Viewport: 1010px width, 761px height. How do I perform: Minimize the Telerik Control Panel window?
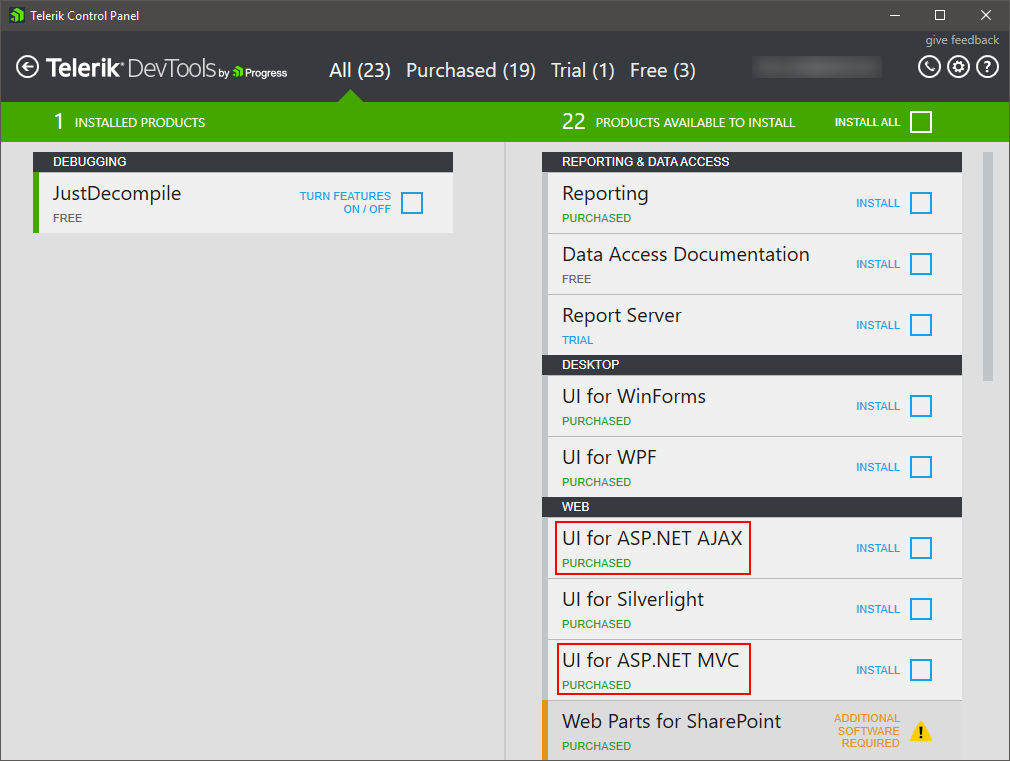tap(895, 15)
